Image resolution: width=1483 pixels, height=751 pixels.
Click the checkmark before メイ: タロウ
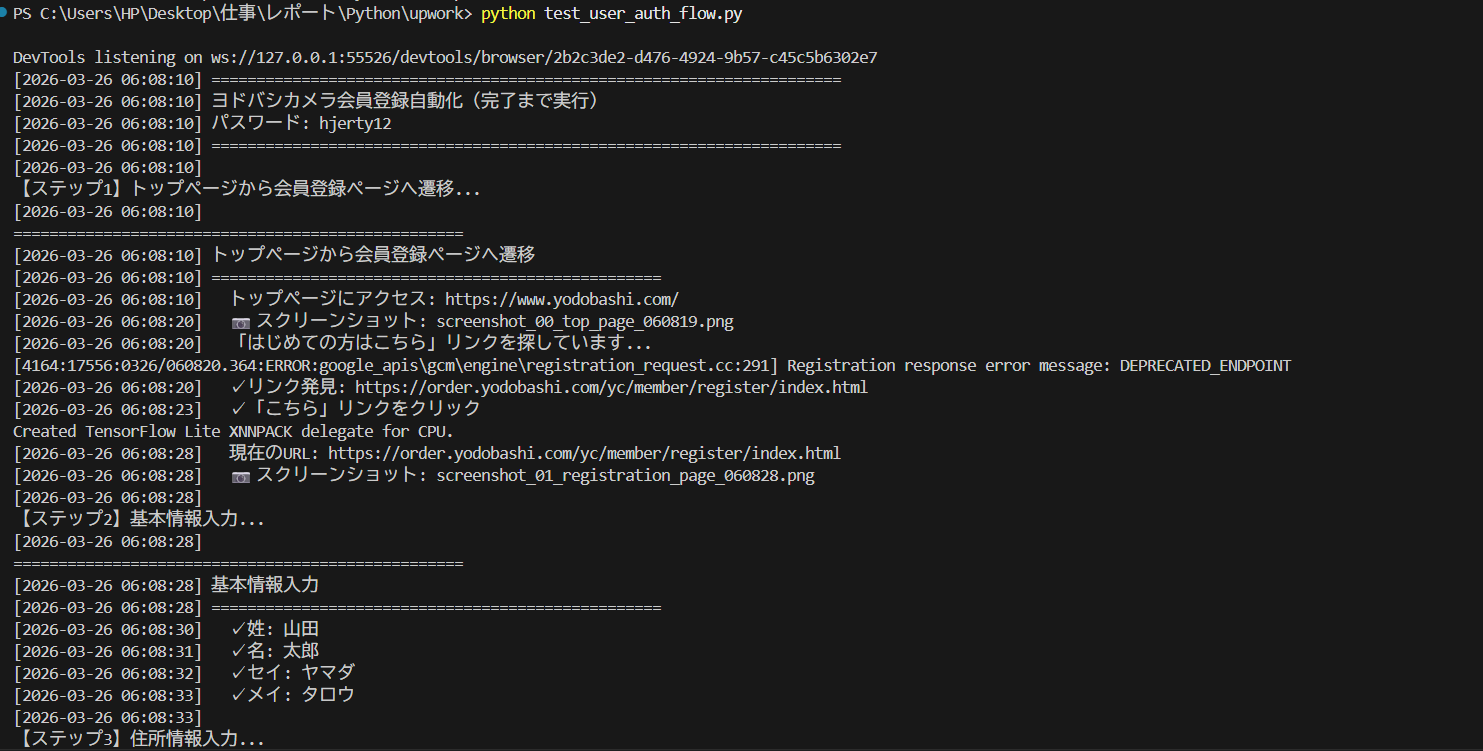[238, 695]
